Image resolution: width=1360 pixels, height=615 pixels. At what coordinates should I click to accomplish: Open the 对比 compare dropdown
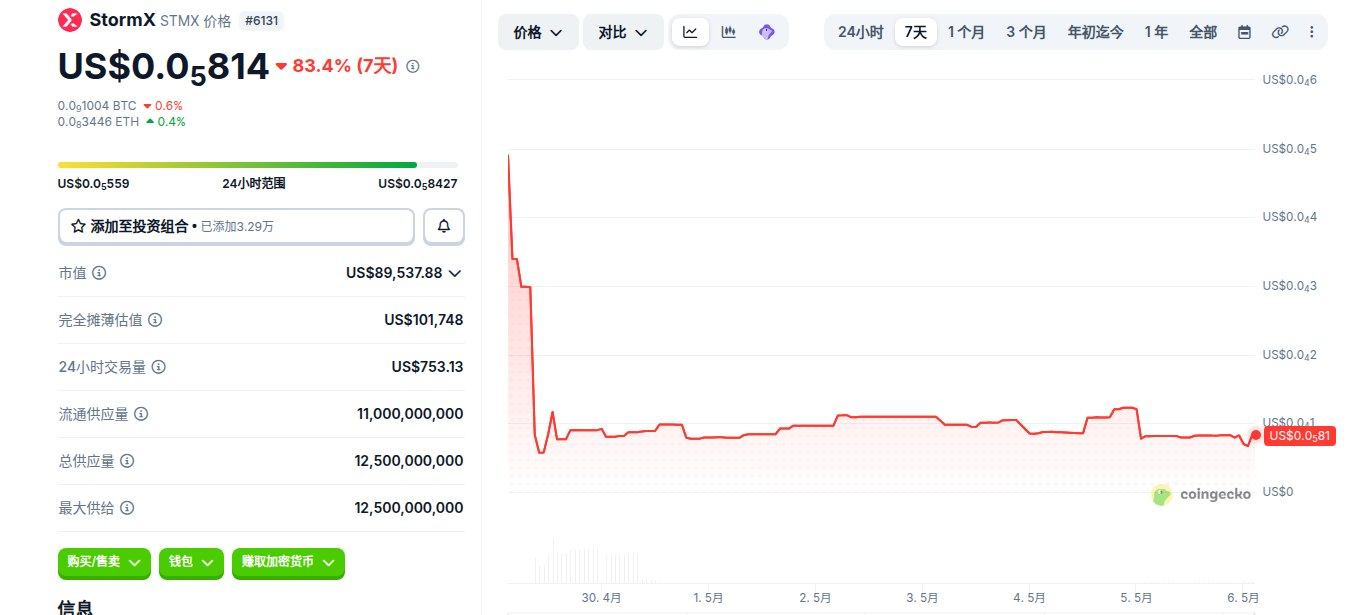[623, 32]
